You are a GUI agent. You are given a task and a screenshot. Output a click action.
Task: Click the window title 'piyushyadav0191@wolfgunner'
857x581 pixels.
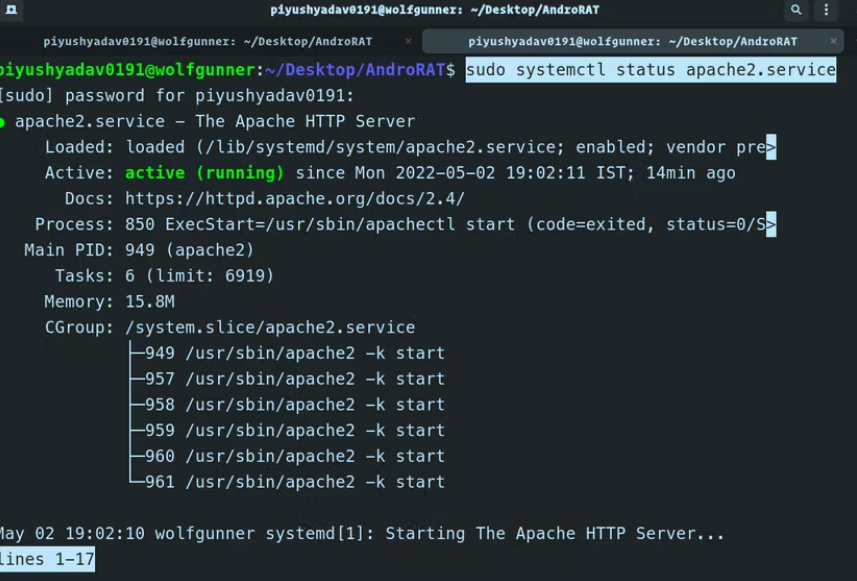click(x=435, y=10)
